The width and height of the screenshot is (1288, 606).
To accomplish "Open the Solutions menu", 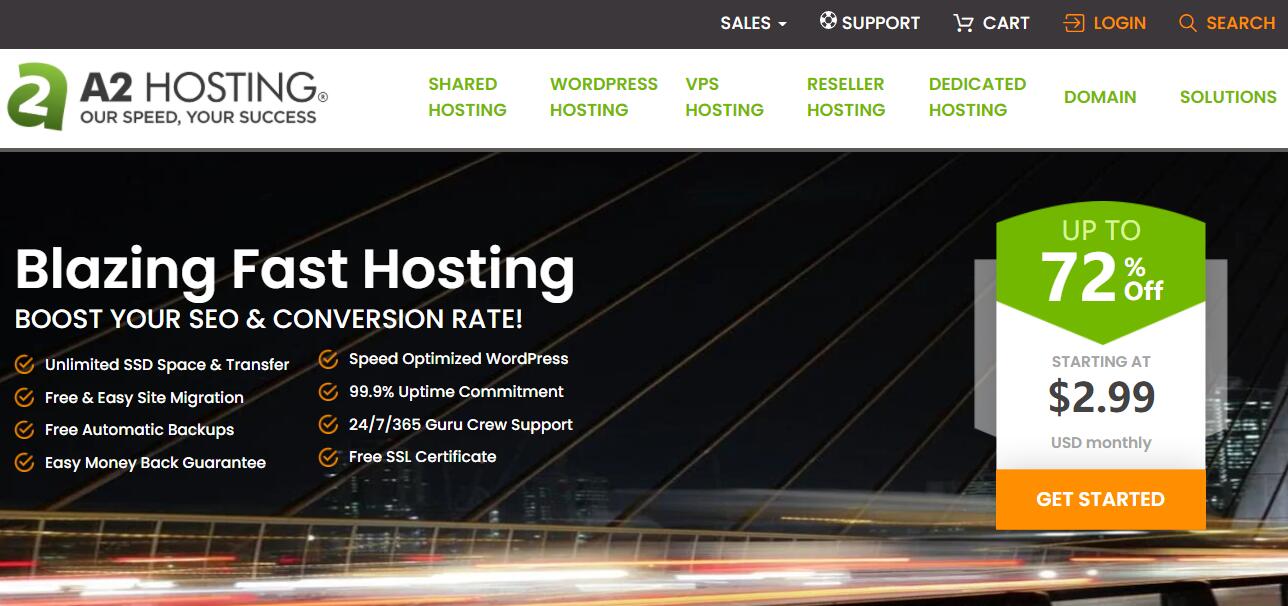I will coord(1228,97).
